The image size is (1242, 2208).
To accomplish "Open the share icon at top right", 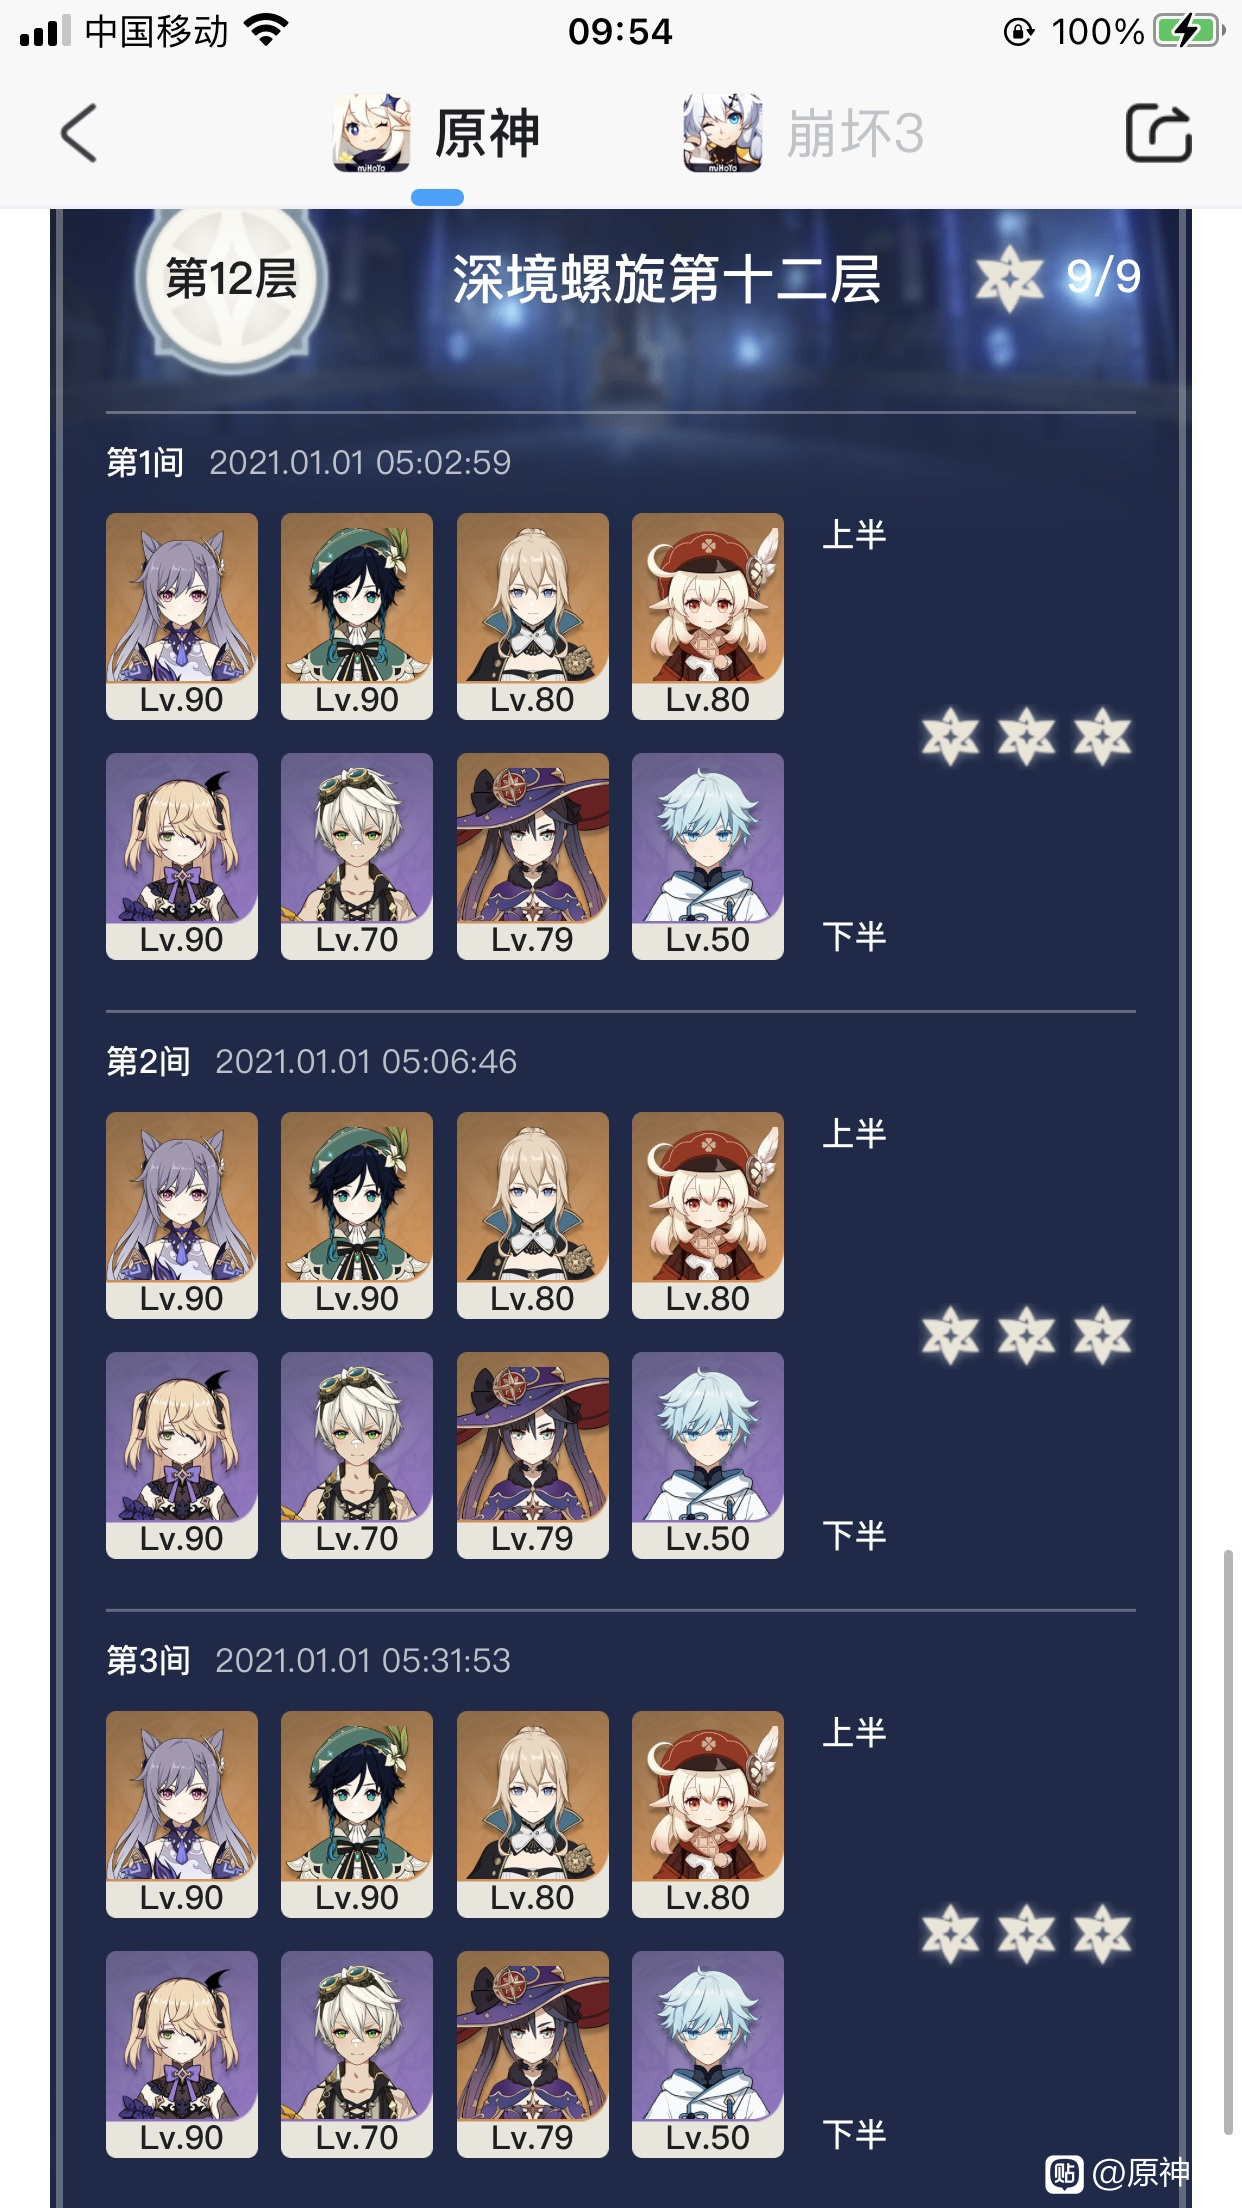I will pos(1158,133).
